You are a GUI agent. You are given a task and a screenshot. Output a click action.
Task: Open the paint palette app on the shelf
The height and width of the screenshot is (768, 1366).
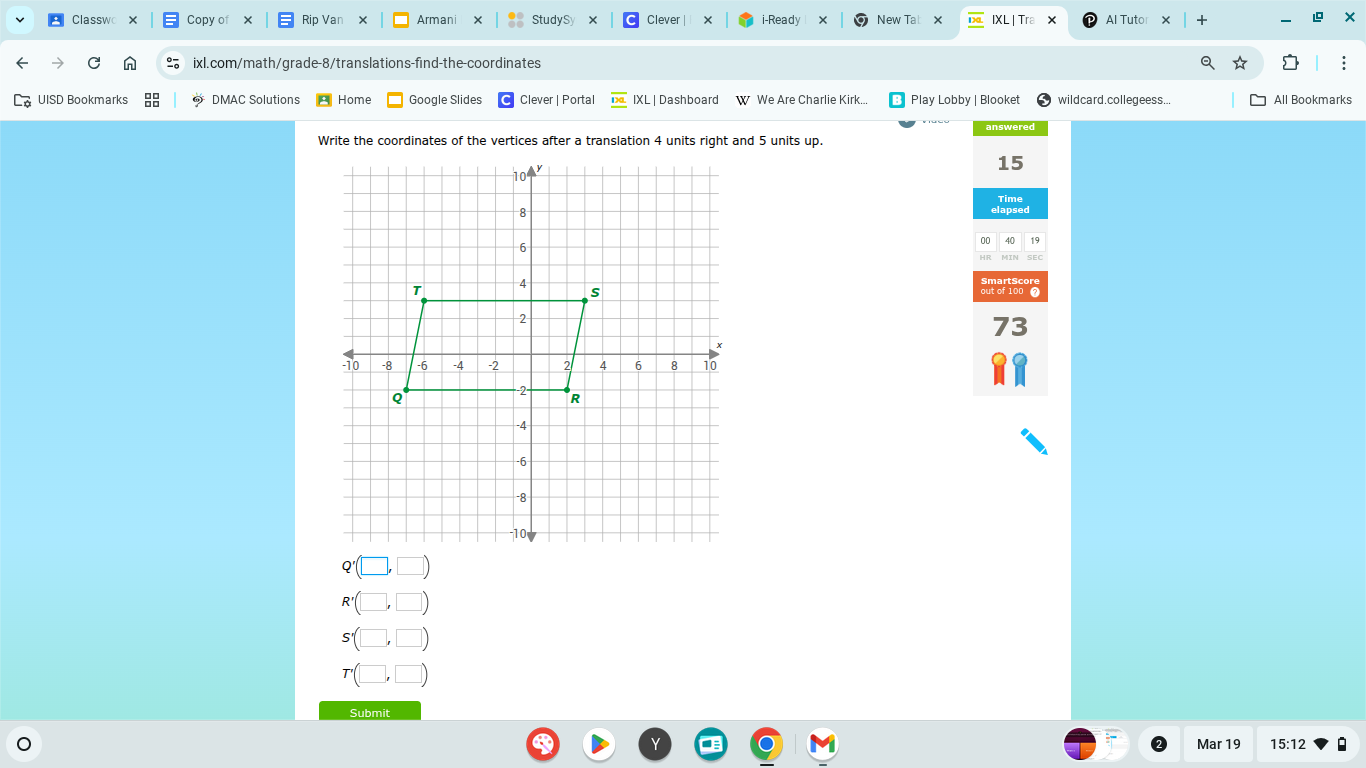pyautogui.click(x=543, y=744)
